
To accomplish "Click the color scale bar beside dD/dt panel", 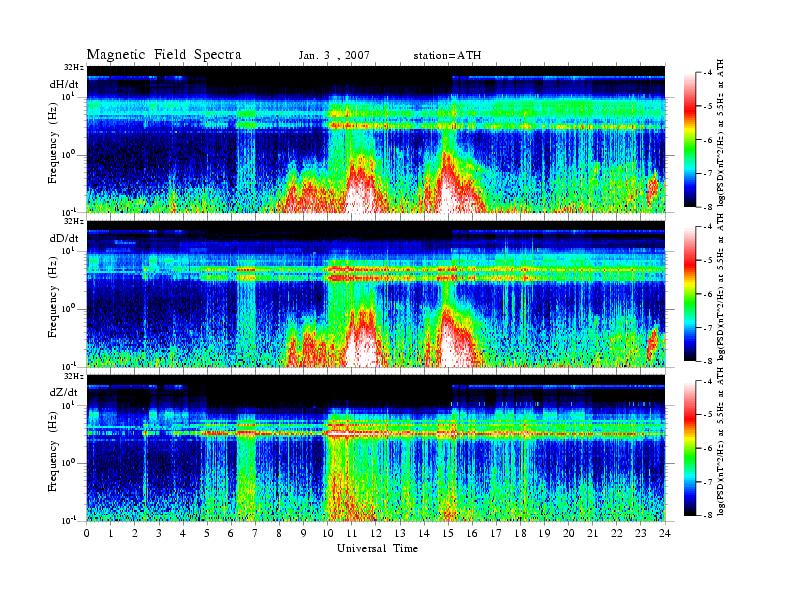I will (x=689, y=294).
